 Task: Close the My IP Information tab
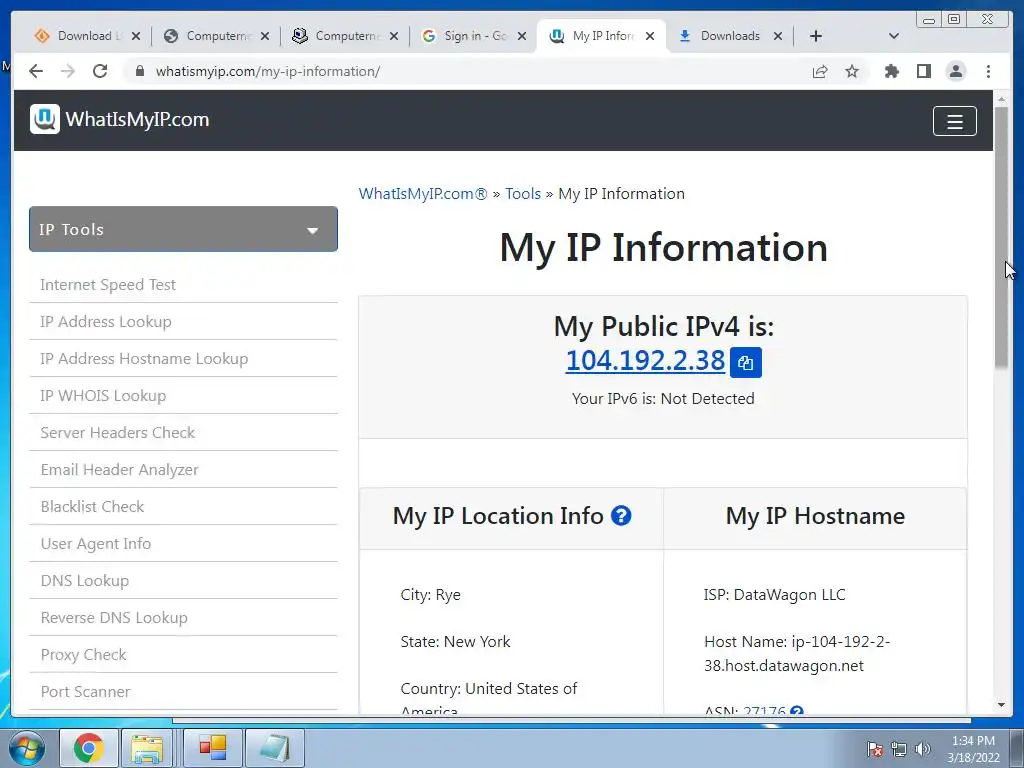coord(650,36)
